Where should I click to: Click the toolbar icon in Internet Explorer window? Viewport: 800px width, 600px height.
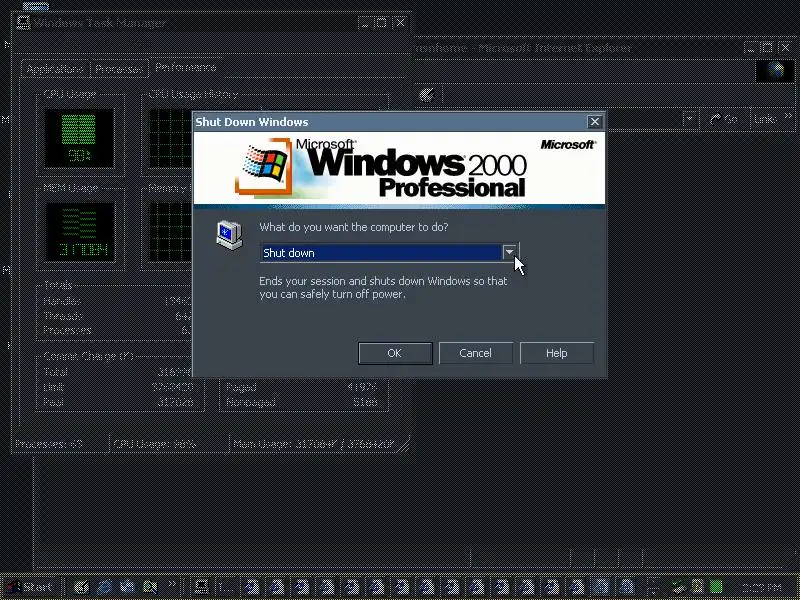[x=427, y=95]
